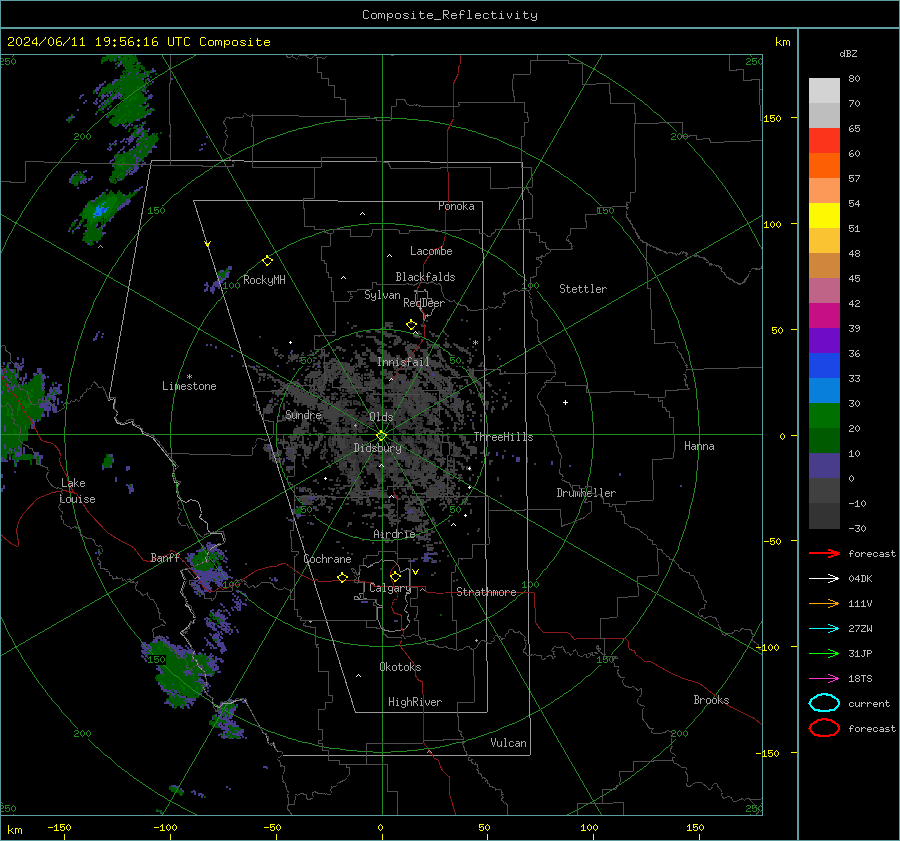Click the dBZ legend heading
Image resolution: width=900 pixels, height=841 pixels.
[x=848, y=53]
